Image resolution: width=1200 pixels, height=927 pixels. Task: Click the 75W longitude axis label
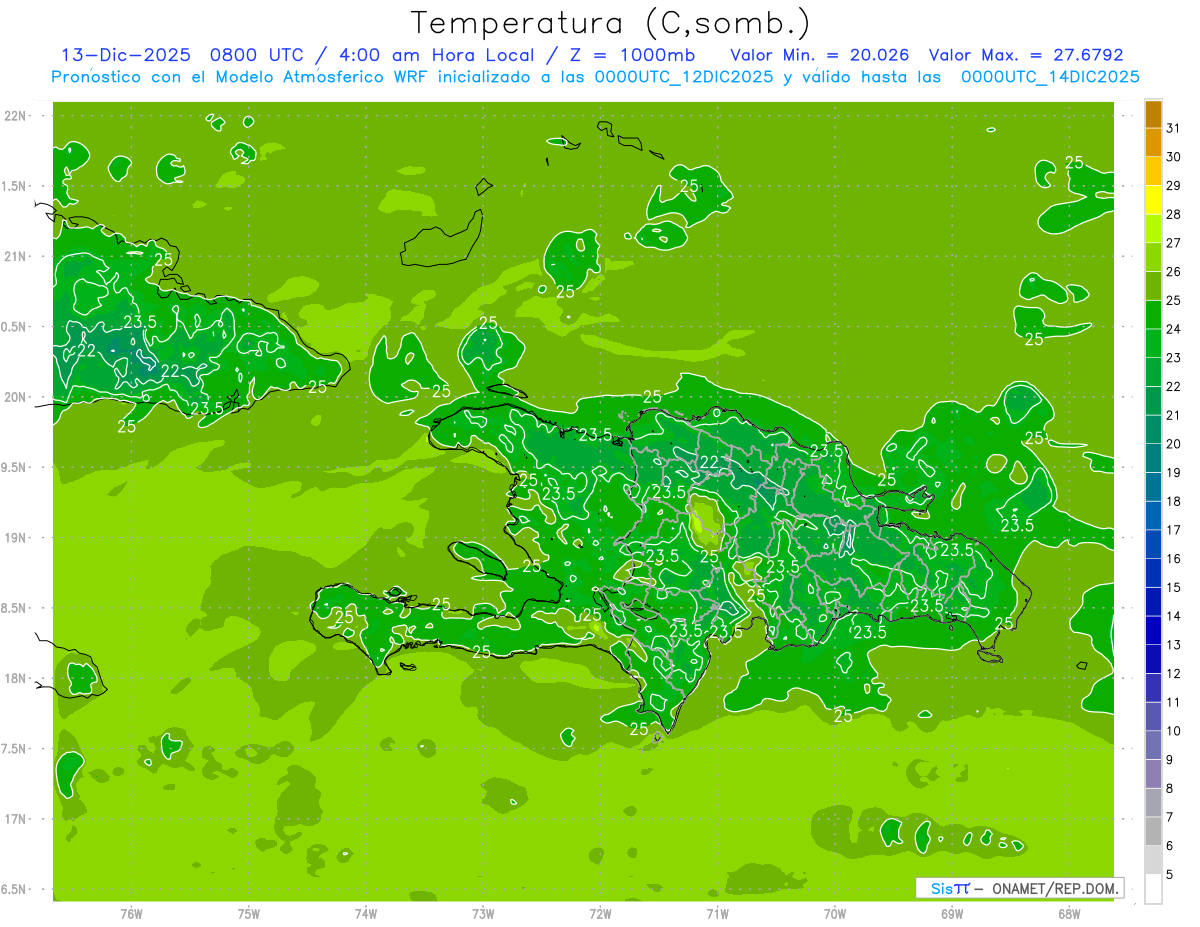pyautogui.click(x=249, y=913)
